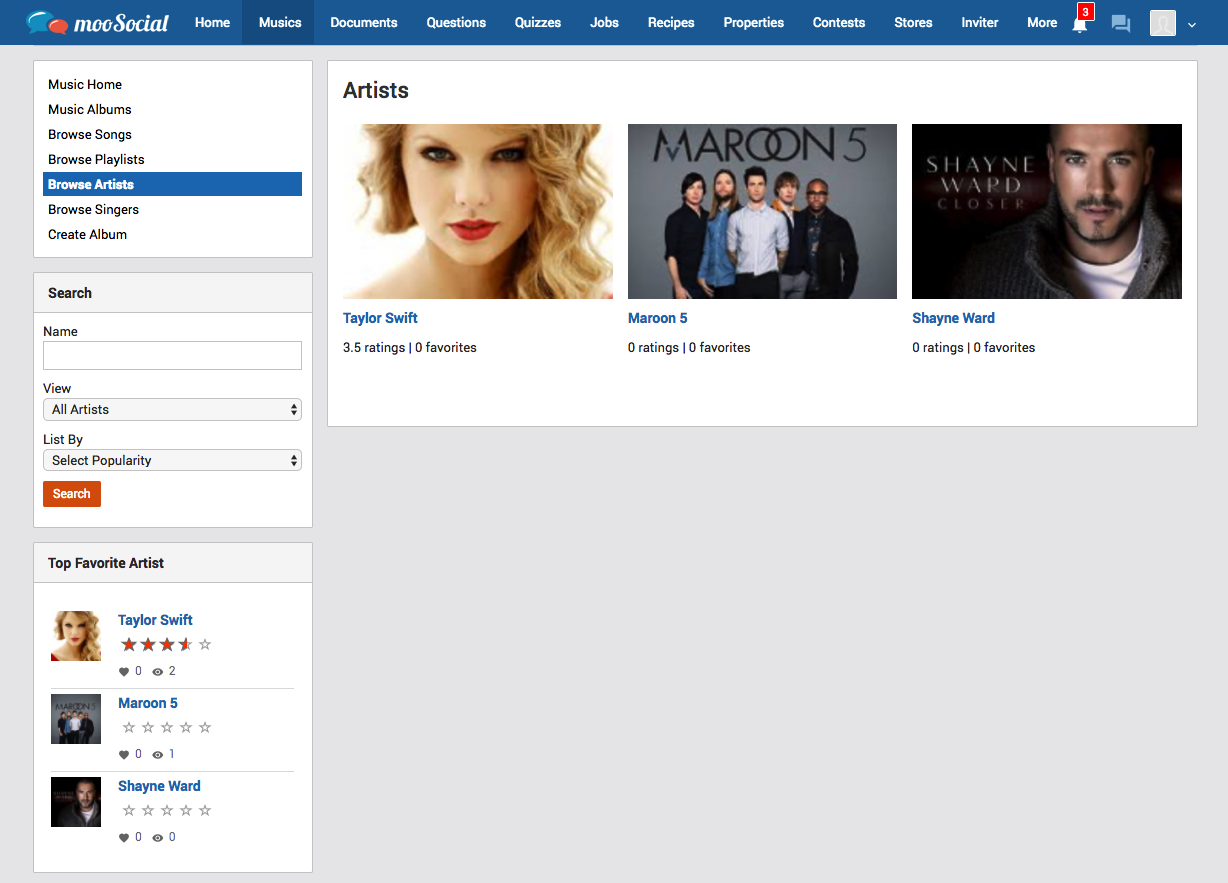Open the Select Popularity dropdown
Viewport: 1228px width, 883px height.
click(172, 460)
